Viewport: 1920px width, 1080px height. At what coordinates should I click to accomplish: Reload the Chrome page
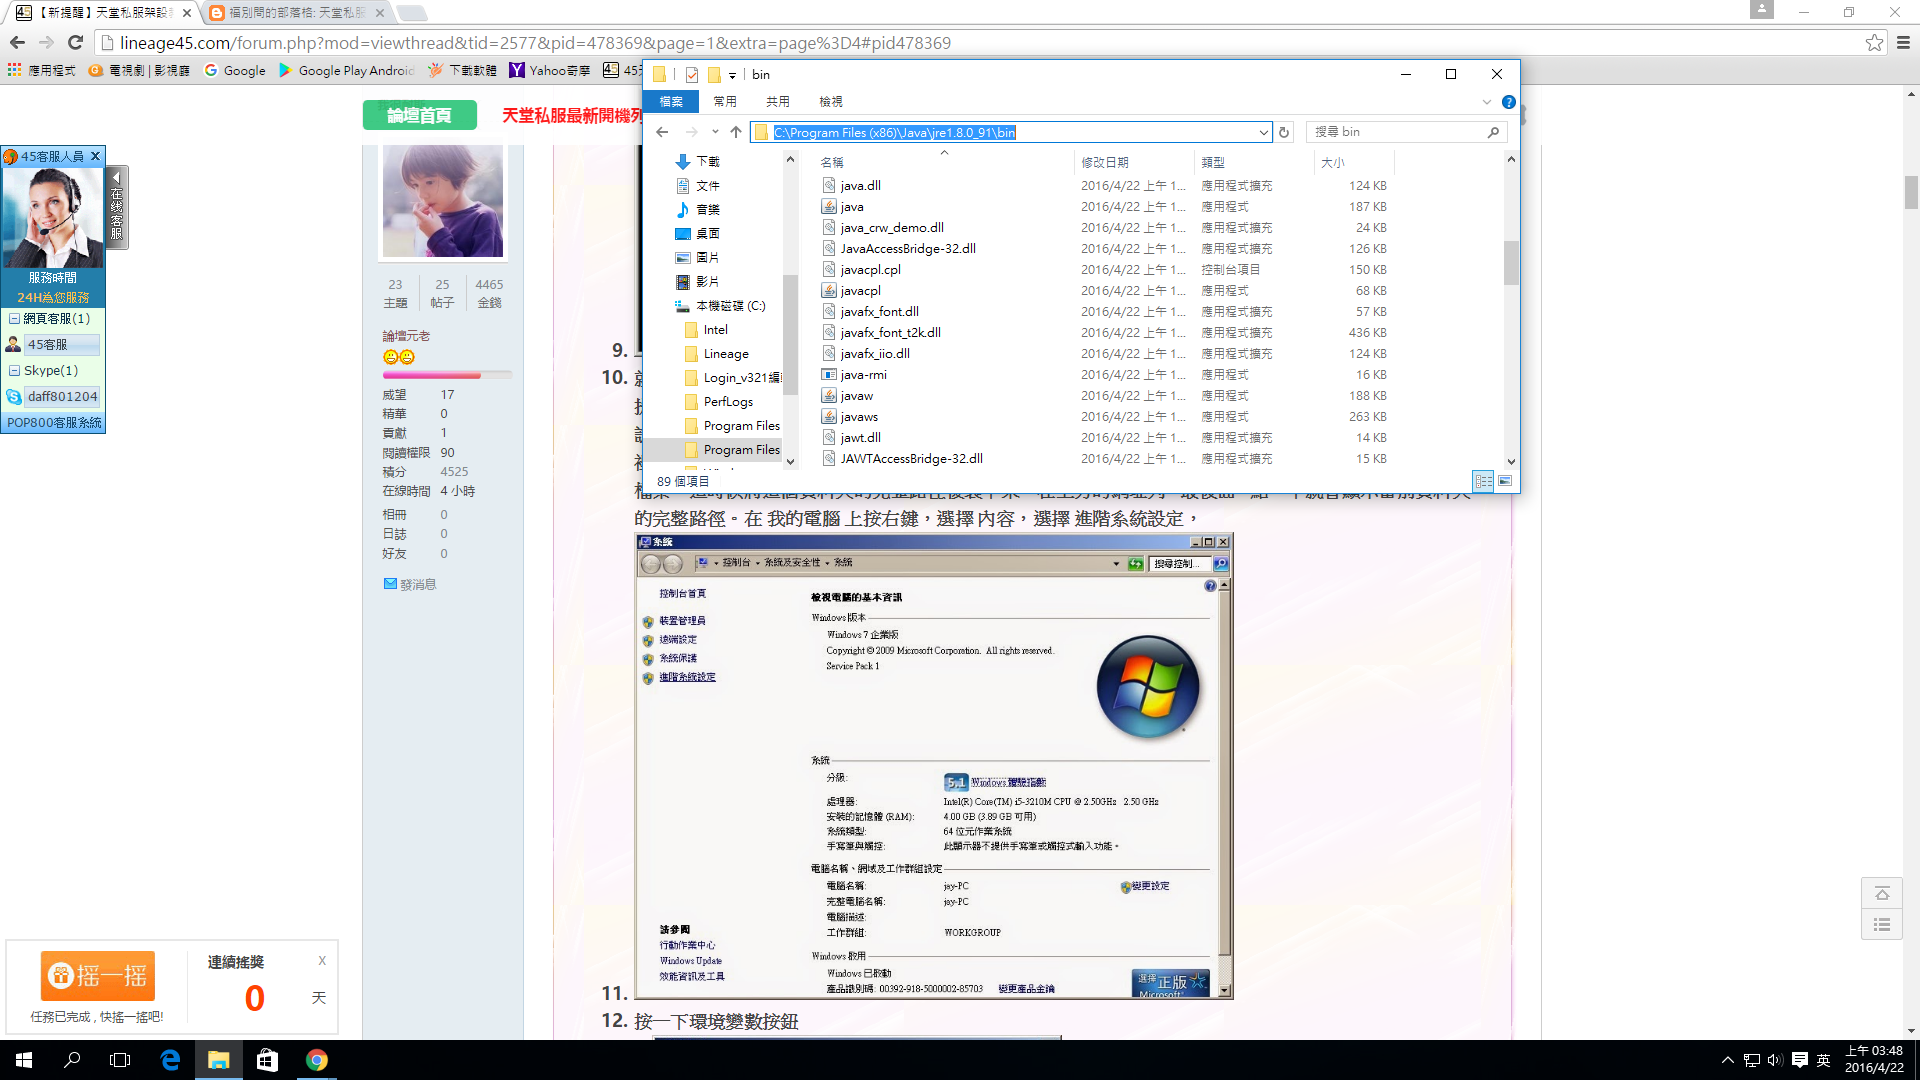[x=75, y=43]
